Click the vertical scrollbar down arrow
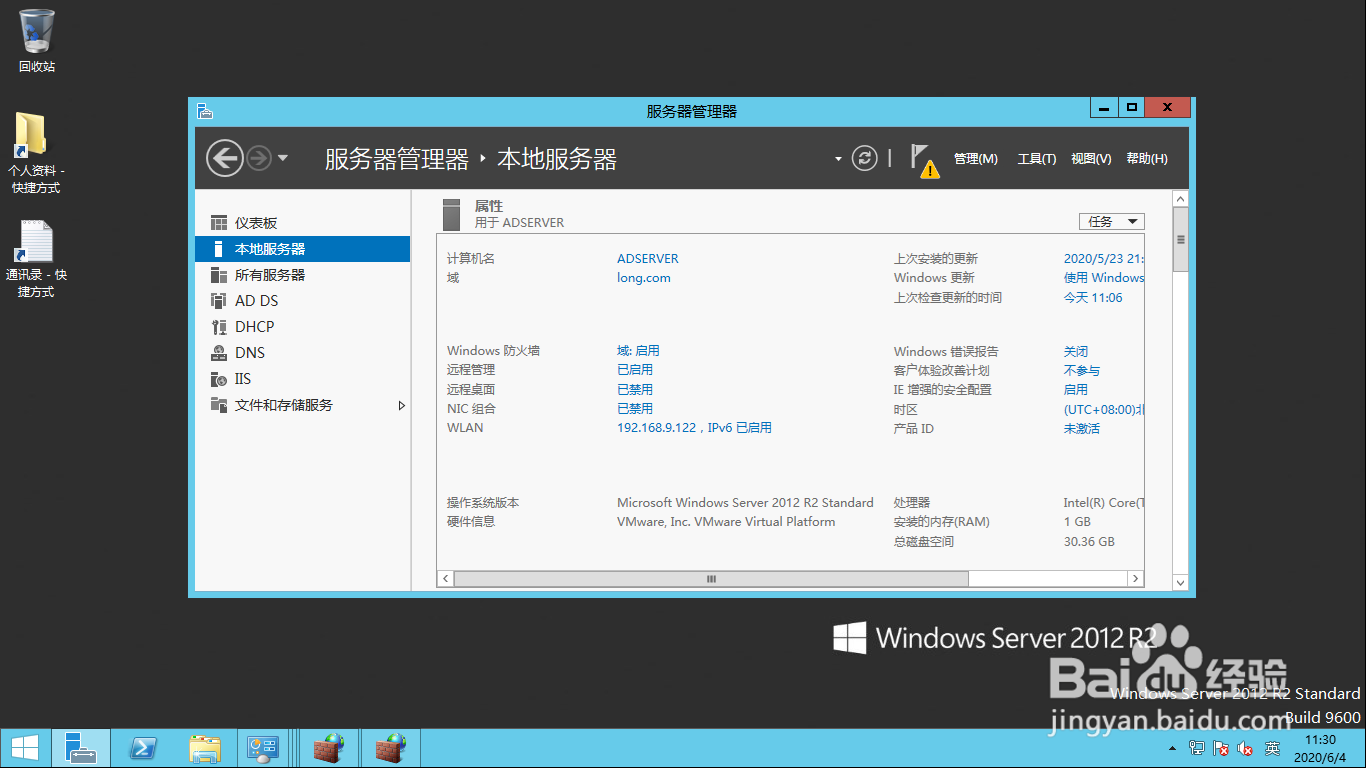The width and height of the screenshot is (1366, 768). (x=1180, y=582)
